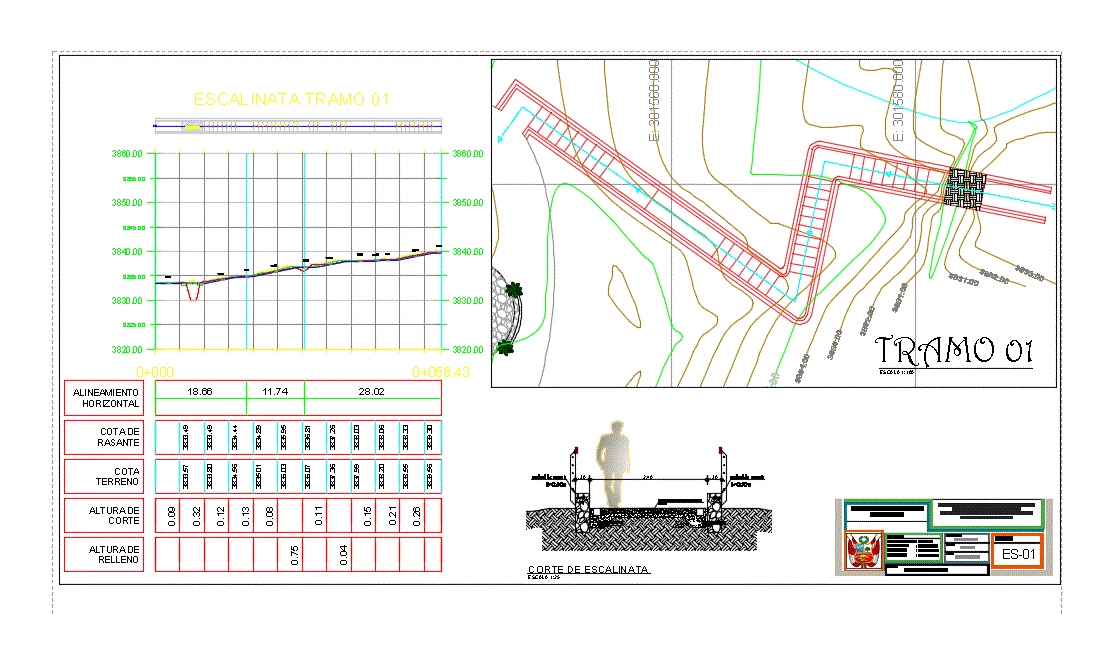
Task: Click the 3830.00 label on the right axis
Action: (468, 300)
